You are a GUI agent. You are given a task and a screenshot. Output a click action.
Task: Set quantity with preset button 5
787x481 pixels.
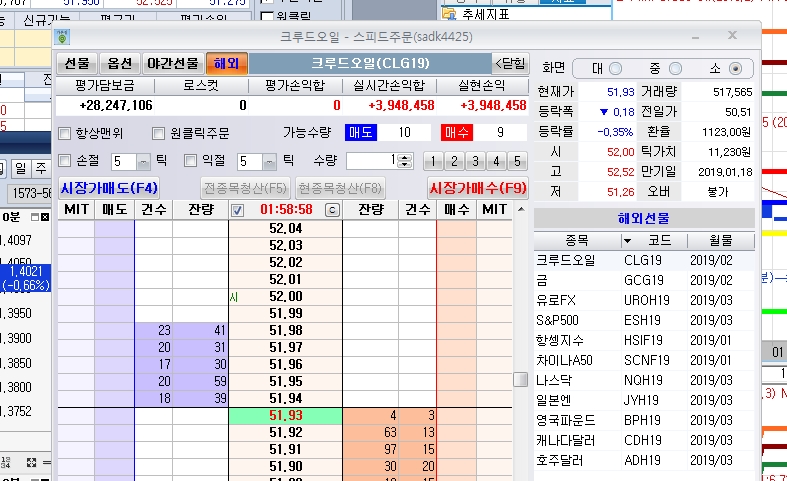click(x=517, y=161)
